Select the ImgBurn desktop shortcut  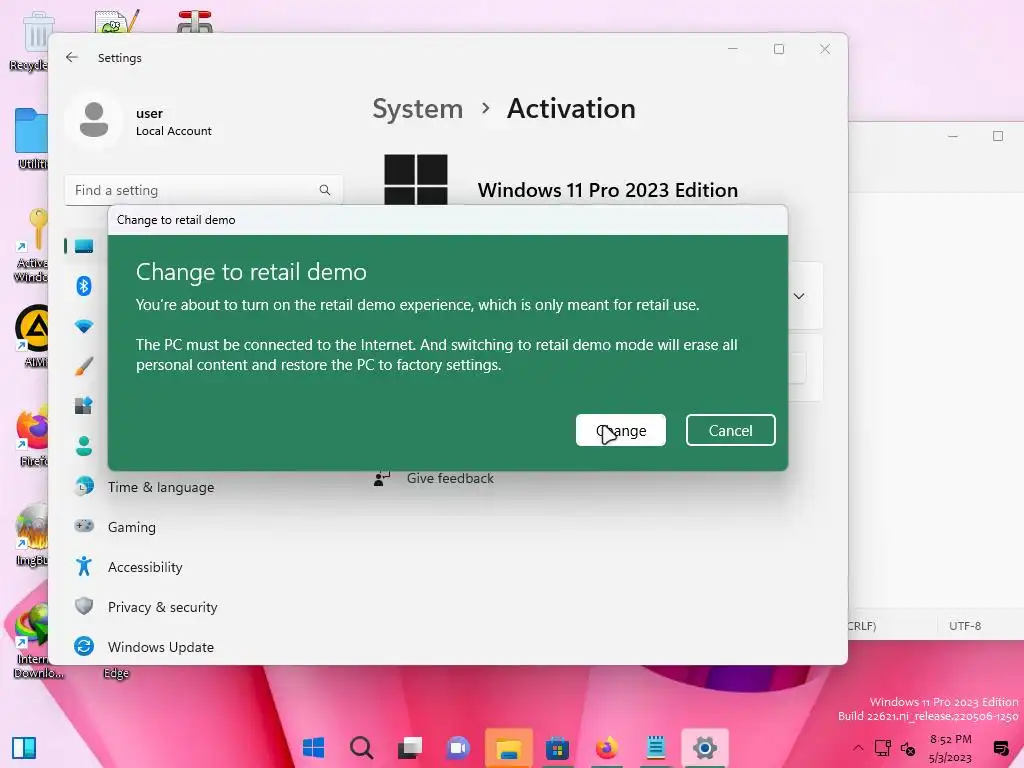pos(31,536)
